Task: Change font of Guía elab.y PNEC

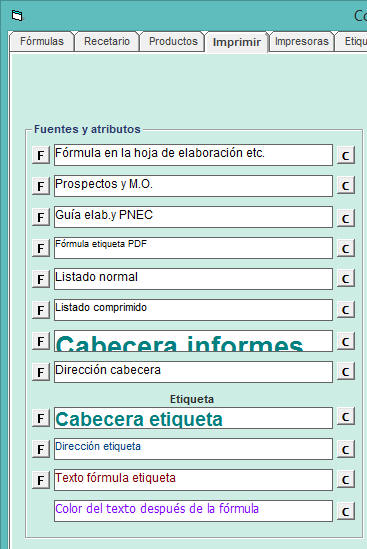Action: [x=41, y=217]
